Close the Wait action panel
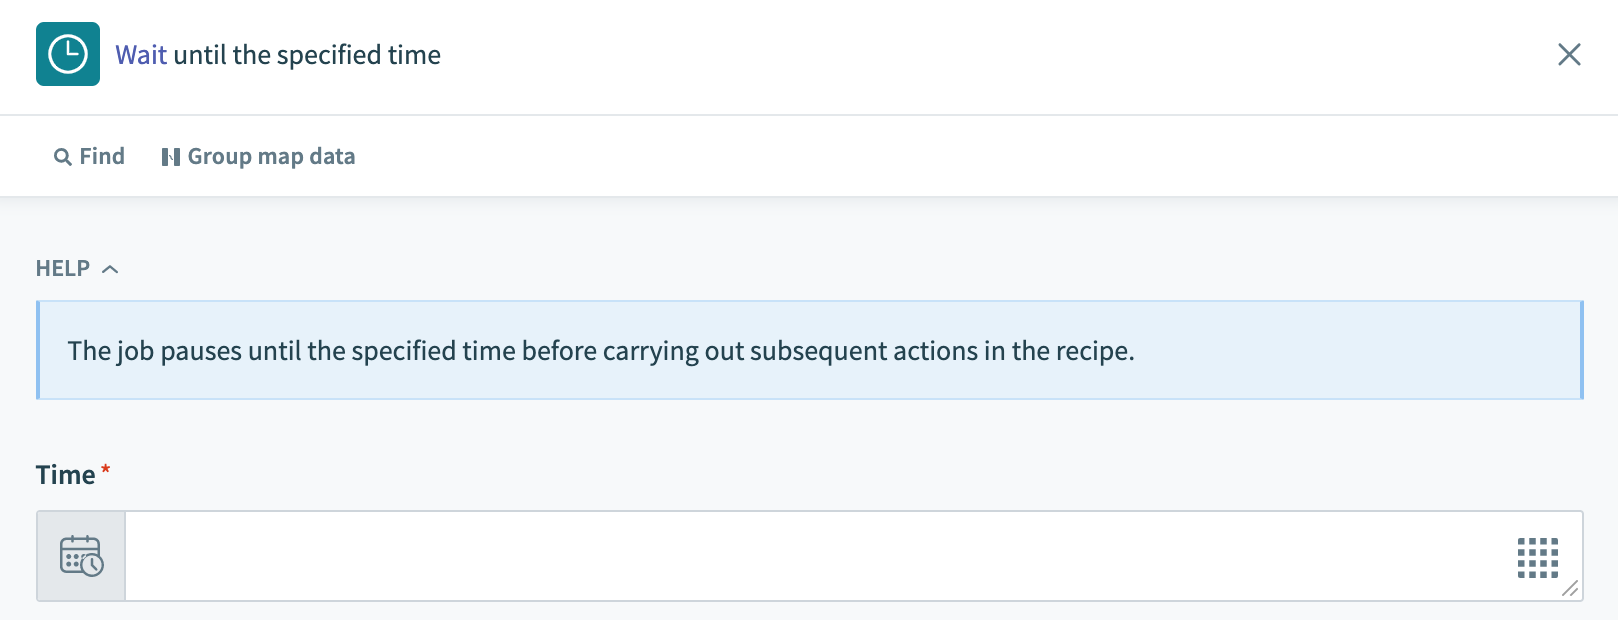This screenshot has height=620, width=1618. click(1570, 56)
